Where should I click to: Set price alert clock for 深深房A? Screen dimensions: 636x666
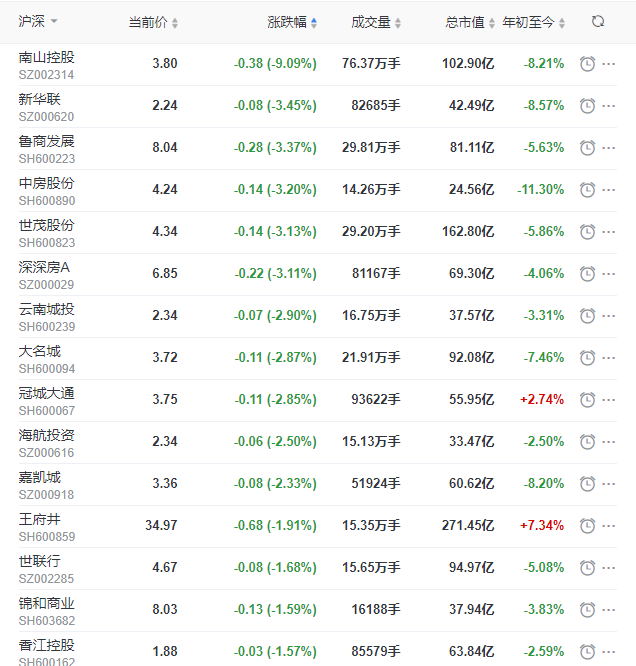coord(588,274)
